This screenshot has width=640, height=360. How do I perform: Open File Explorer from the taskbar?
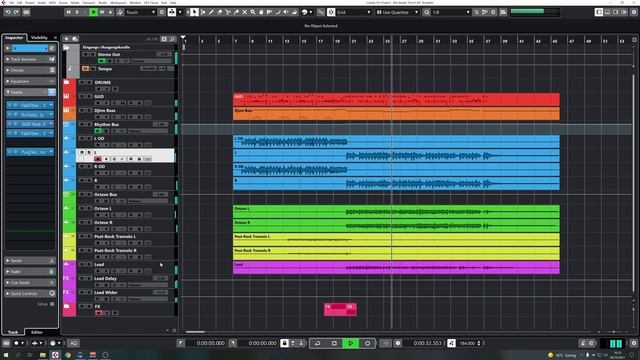tap(42, 355)
